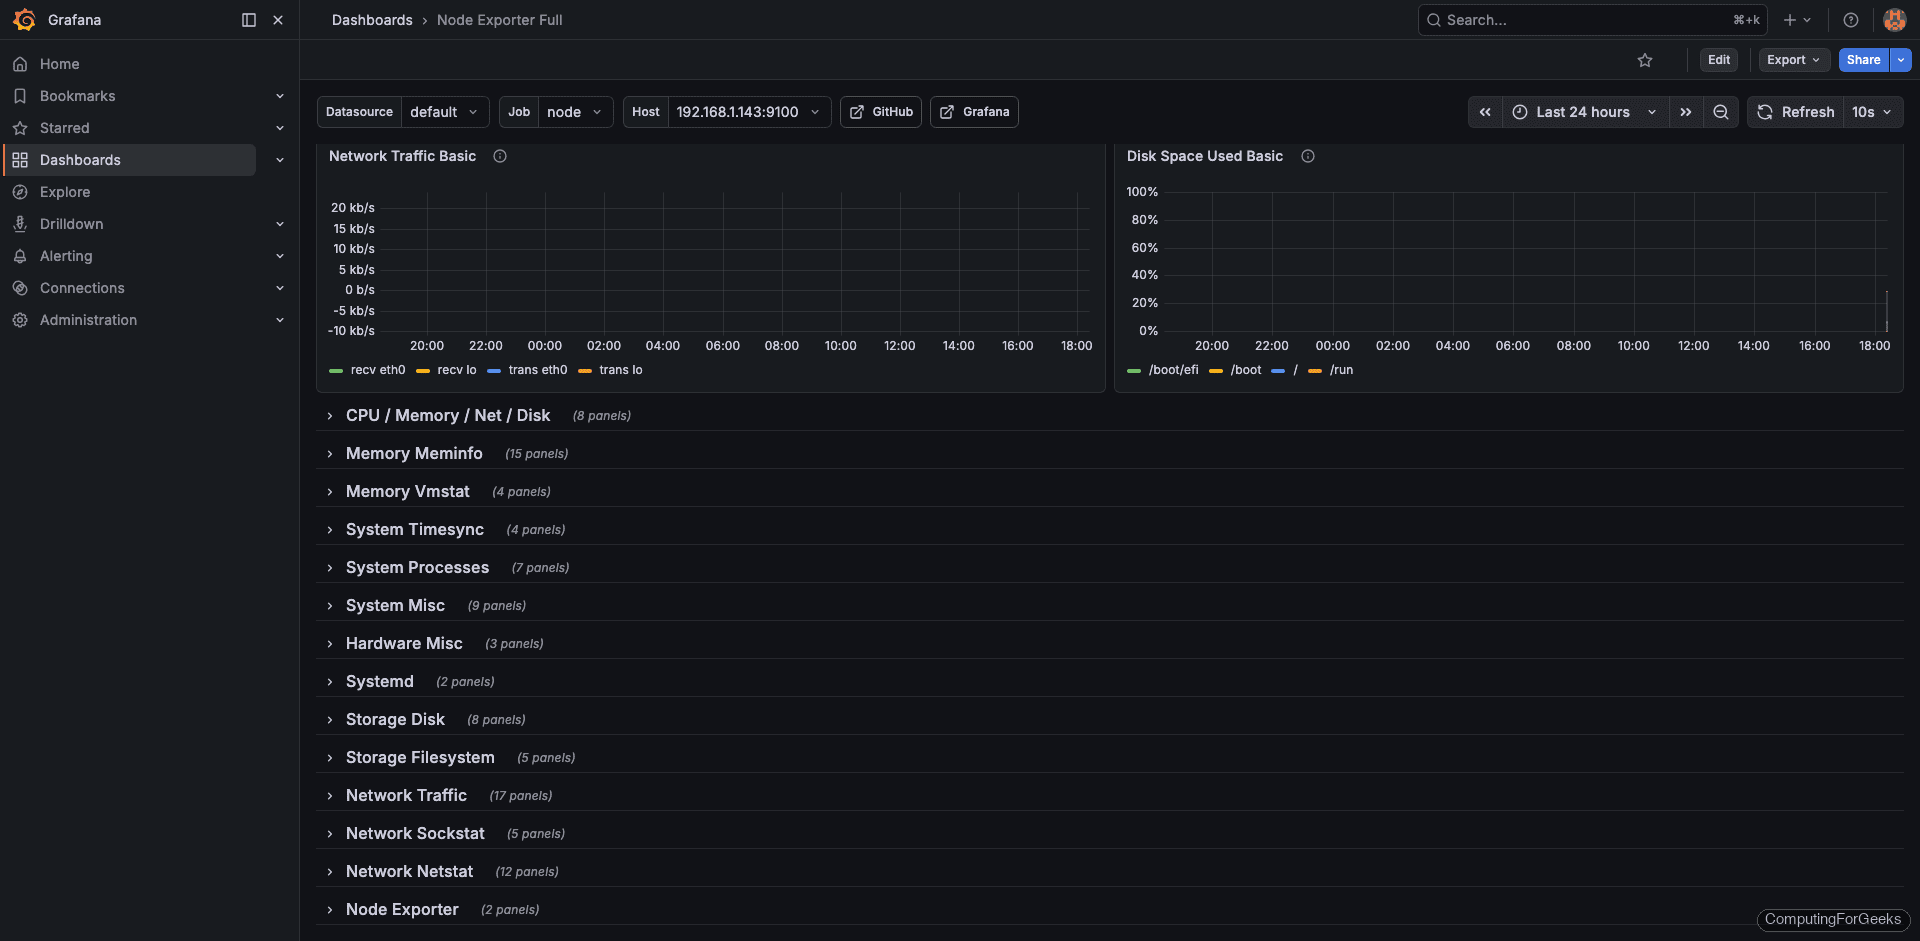1920x941 pixels.
Task: Collapse the navigation sidebar with the dock icon
Action: point(247,19)
